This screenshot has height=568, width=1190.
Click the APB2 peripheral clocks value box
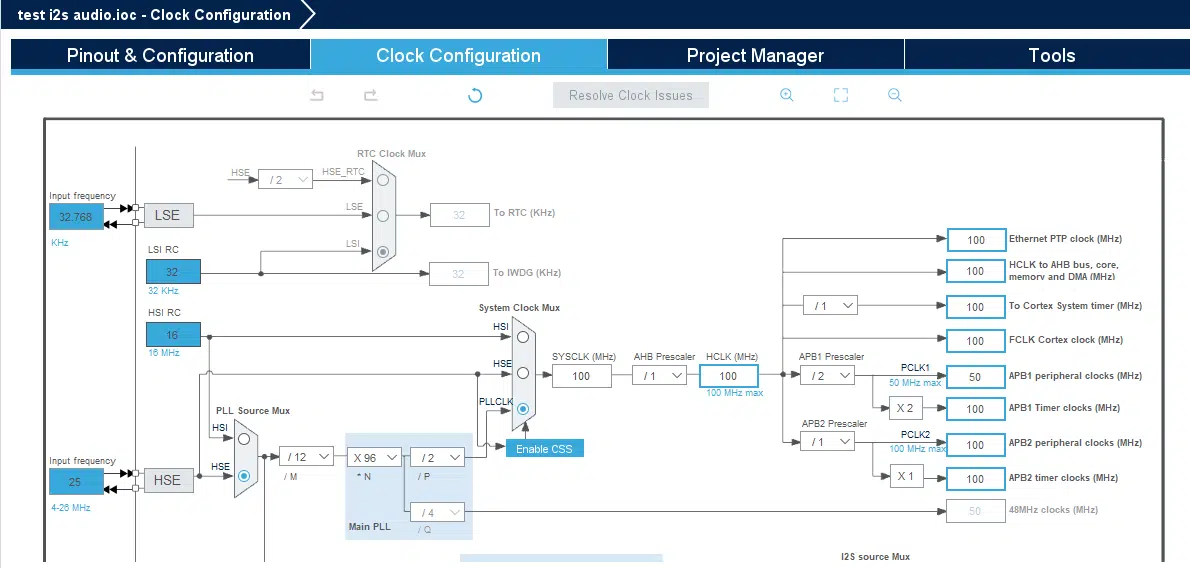tap(975, 445)
